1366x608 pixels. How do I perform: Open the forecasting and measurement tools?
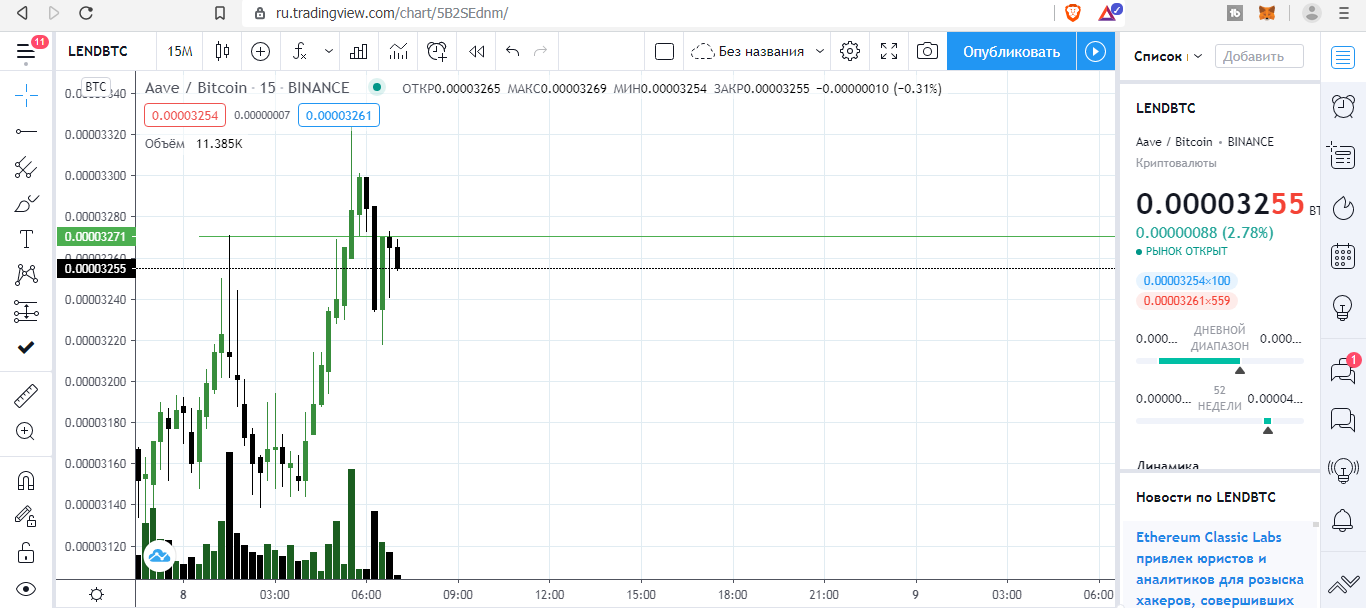tap(26, 311)
